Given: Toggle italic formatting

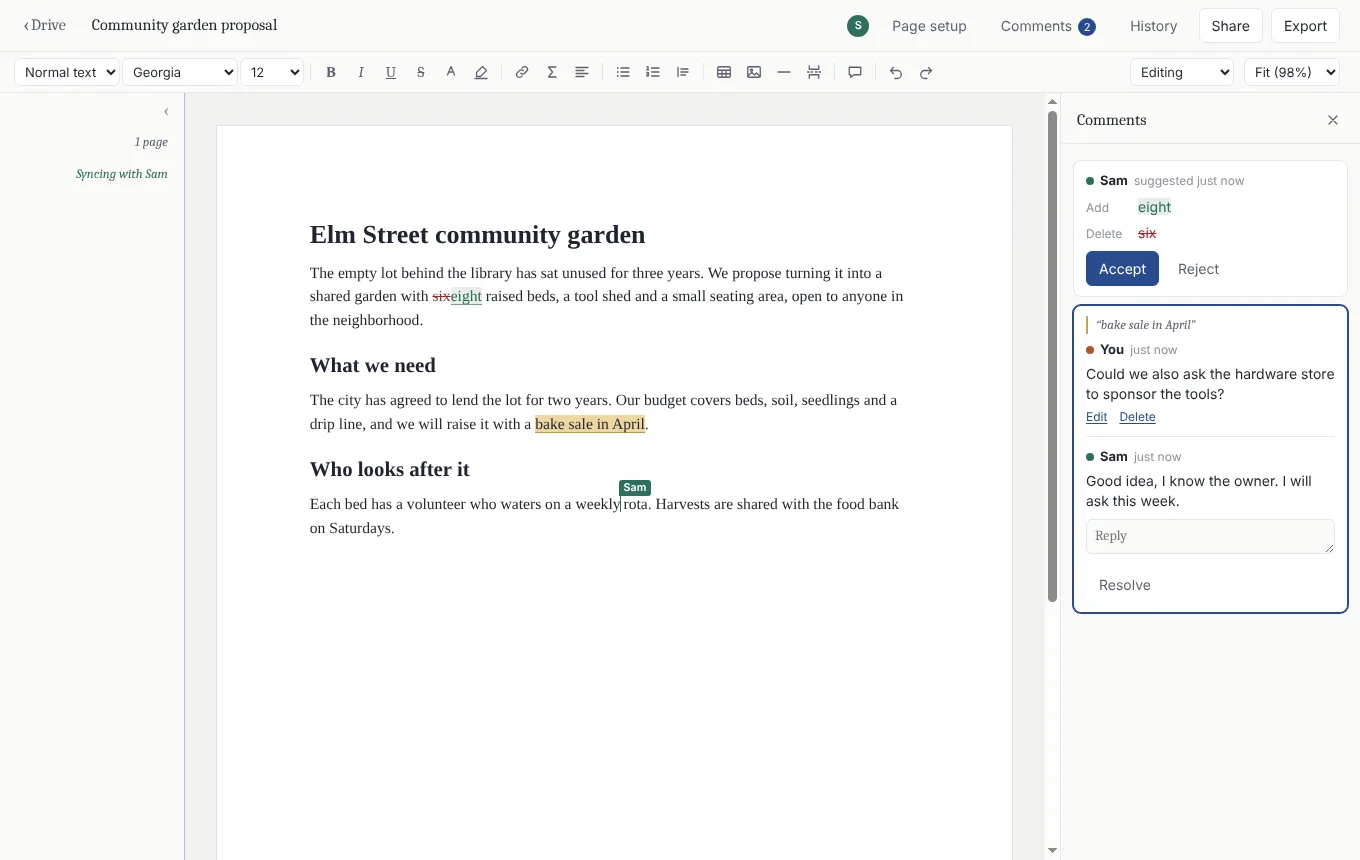Looking at the screenshot, I should [x=361, y=72].
